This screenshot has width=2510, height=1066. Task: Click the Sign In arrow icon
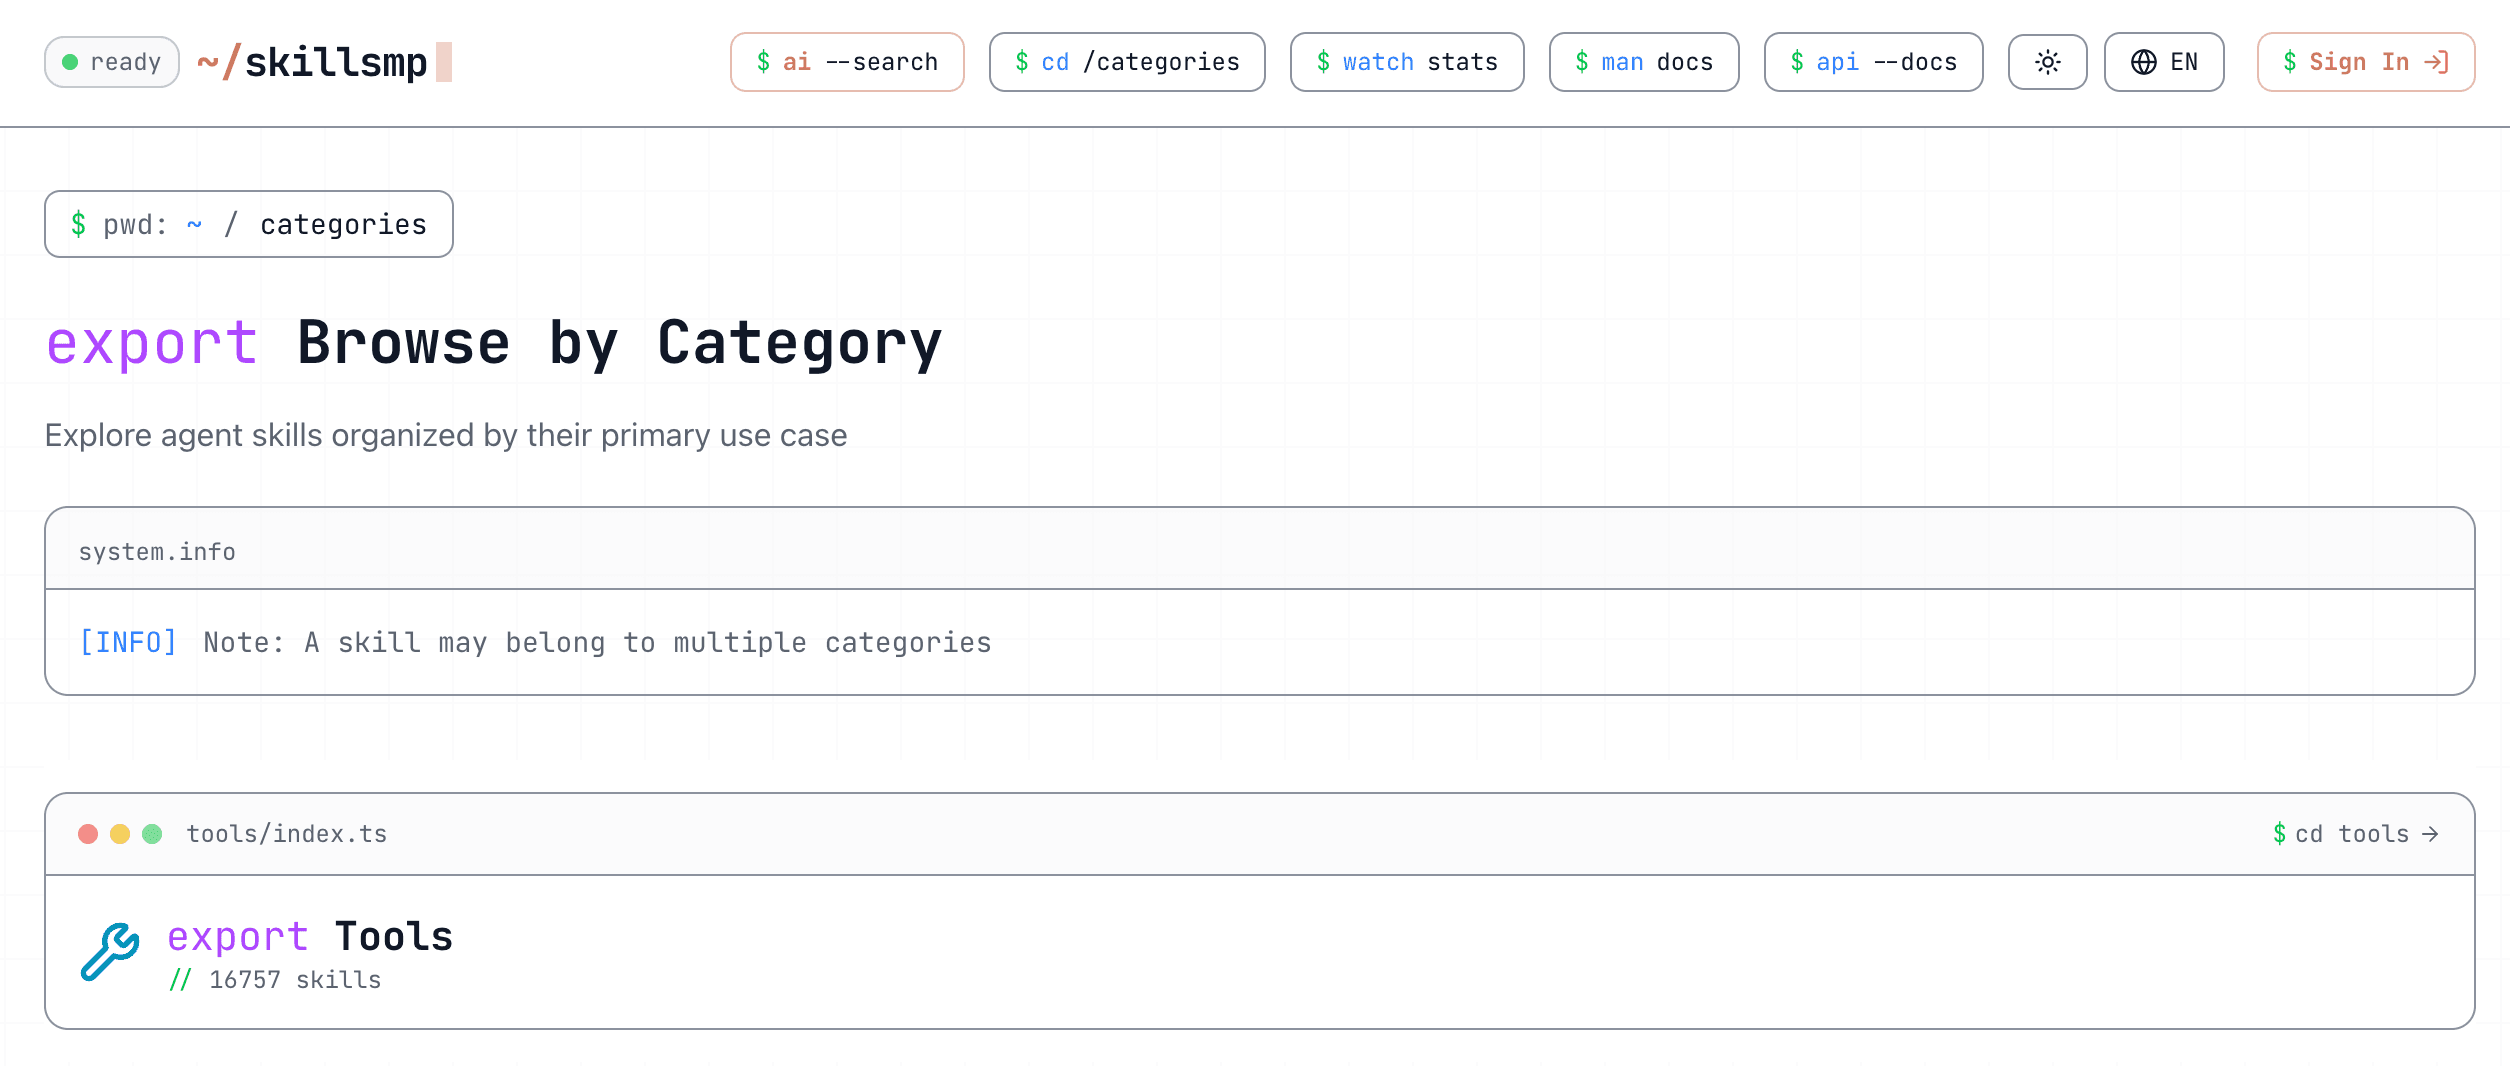coord(2437,62)
